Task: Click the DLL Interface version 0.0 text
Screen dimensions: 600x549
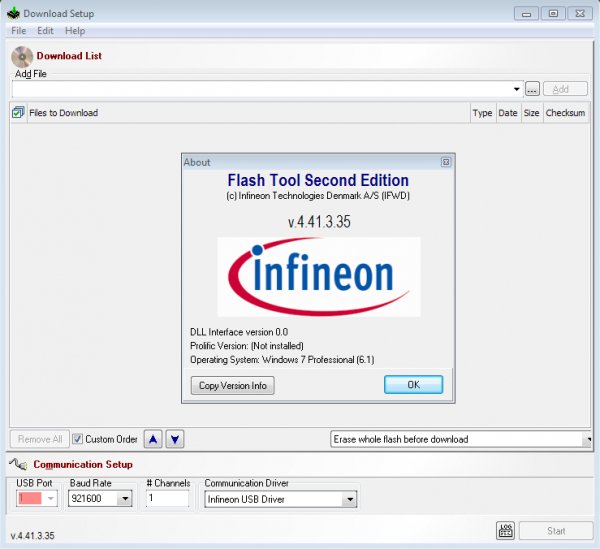Action: (x=239, y=332)
